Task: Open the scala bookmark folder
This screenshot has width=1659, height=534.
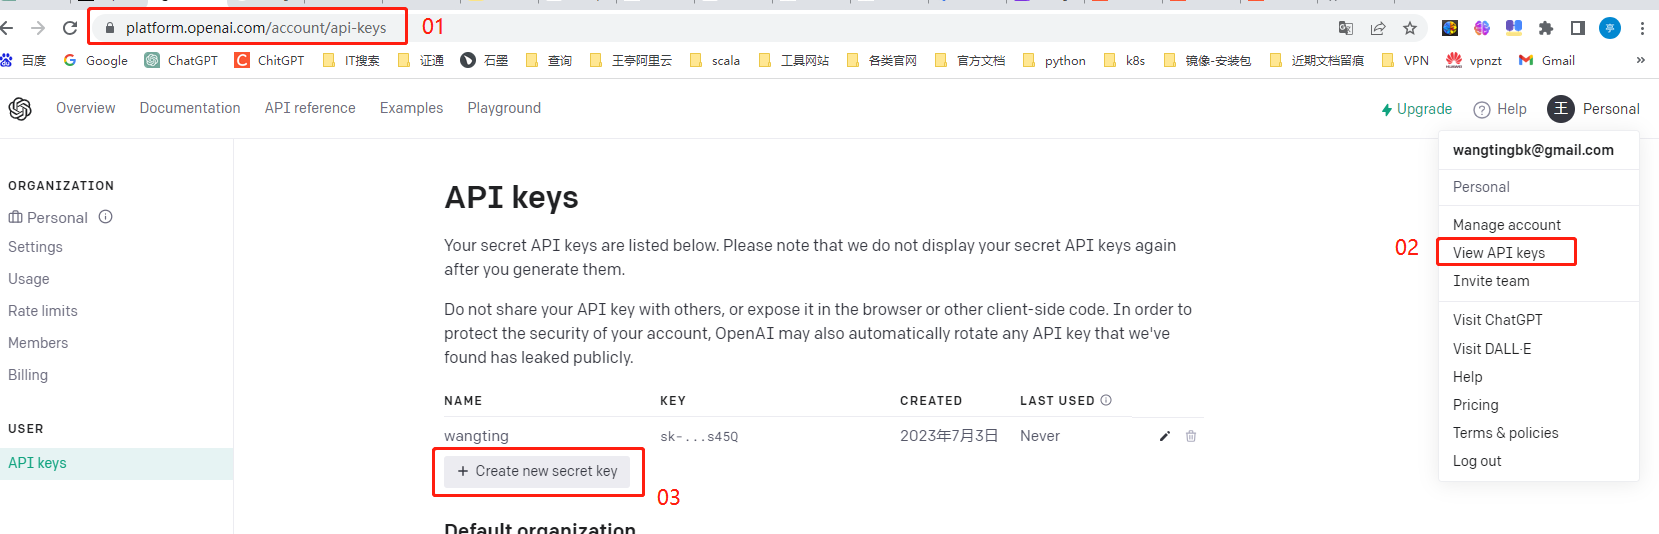Action: [x=715, y=60]
